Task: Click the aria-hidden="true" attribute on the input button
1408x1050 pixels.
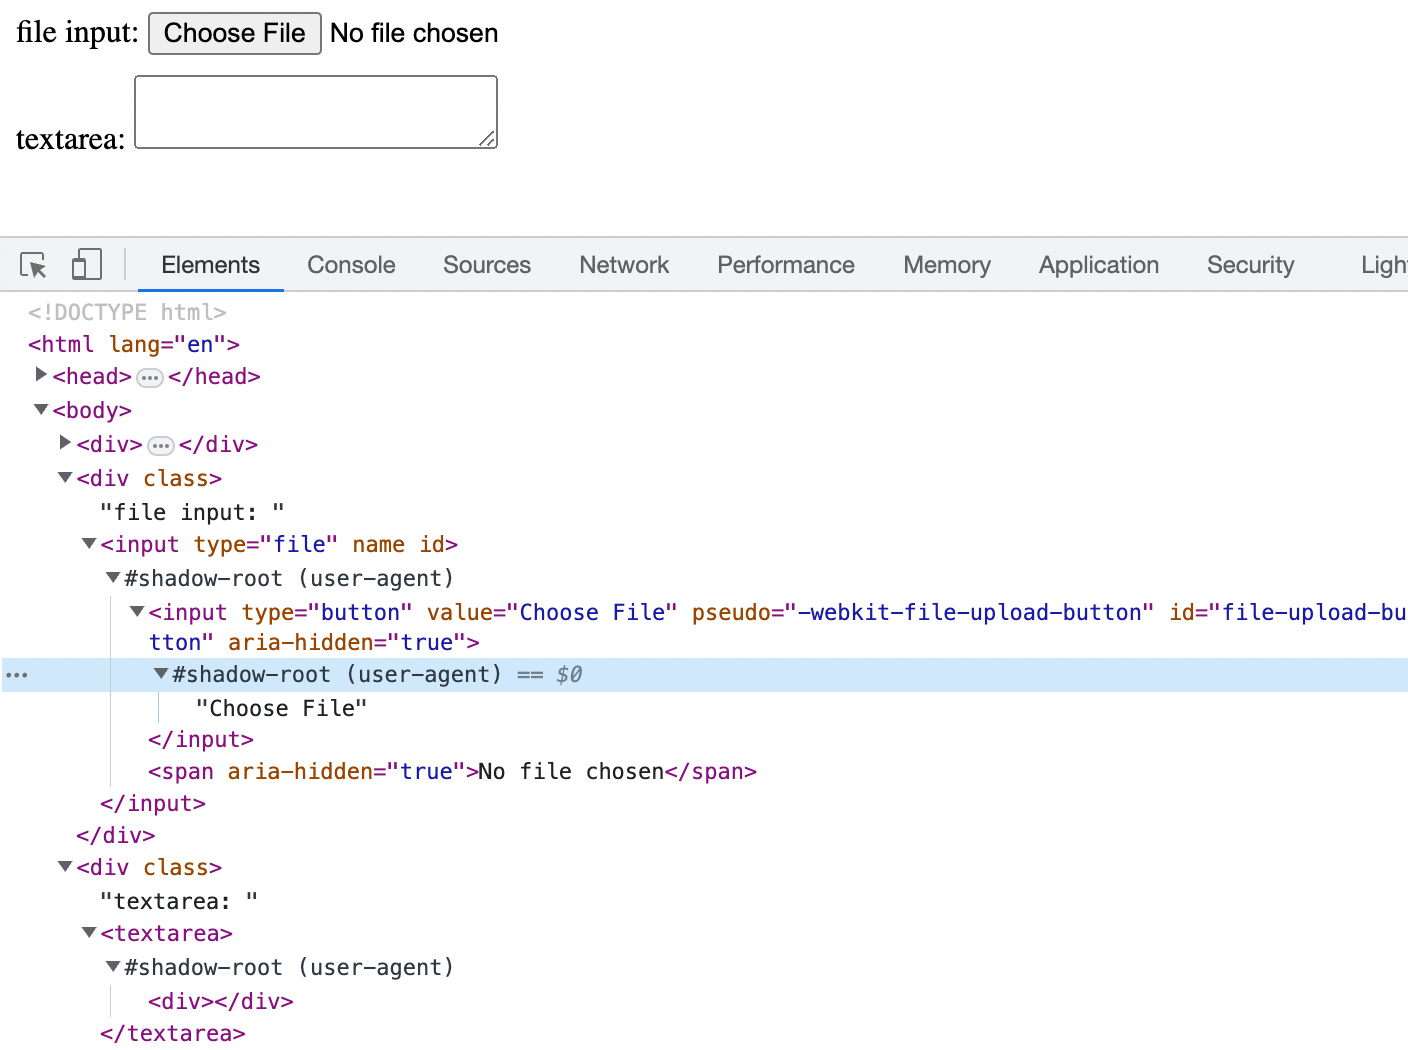Action: pyautogui.click(x=347, y=643)
